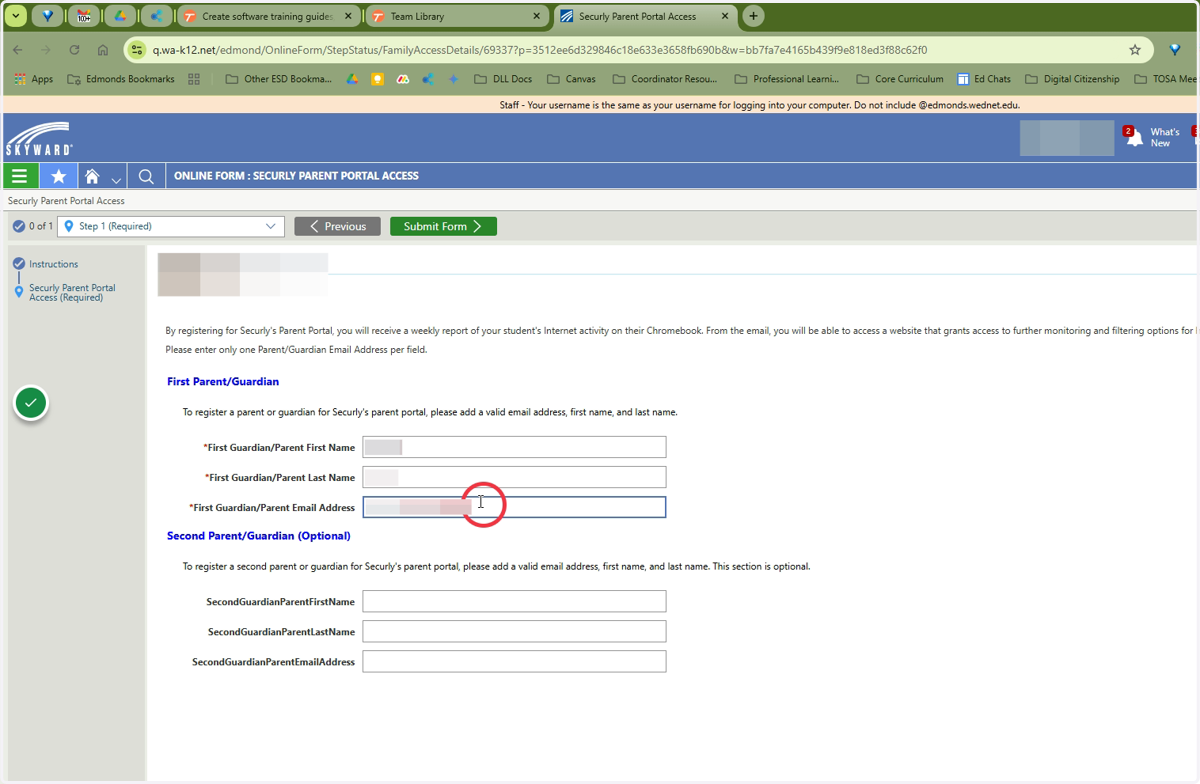Image resolution: width=1200 pixels, height=784 pixels.
Task: Close the Securly Parent Portal Access tab
Action: tap(725, 16)
